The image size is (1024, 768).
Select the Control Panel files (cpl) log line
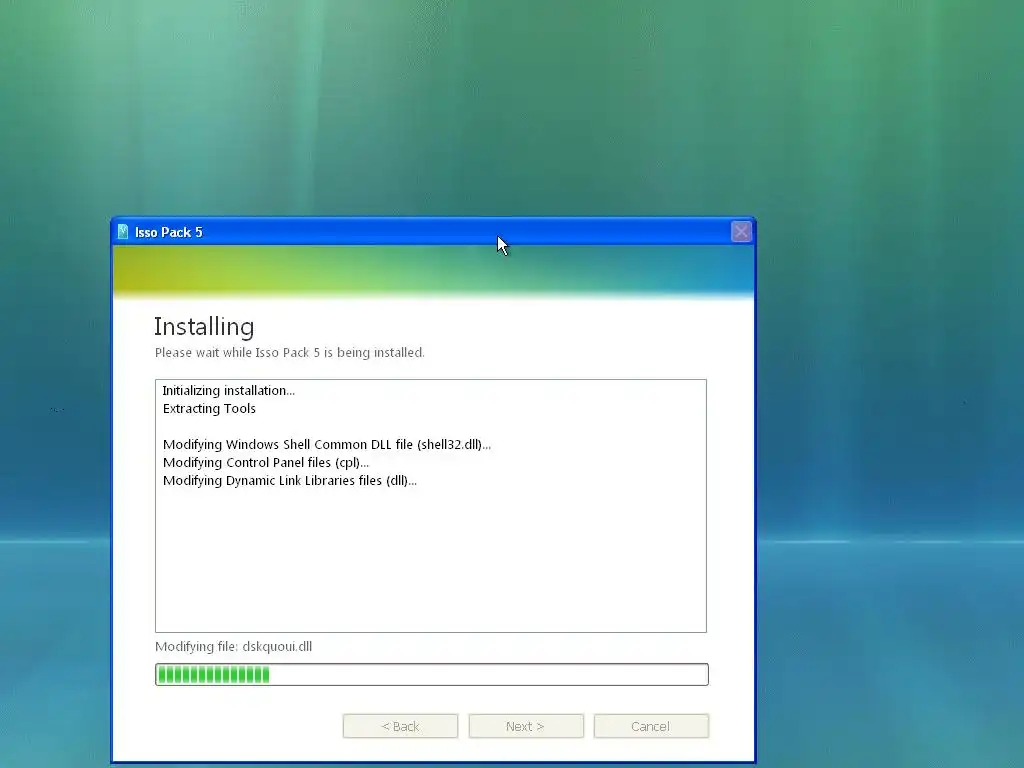[266, 462]
